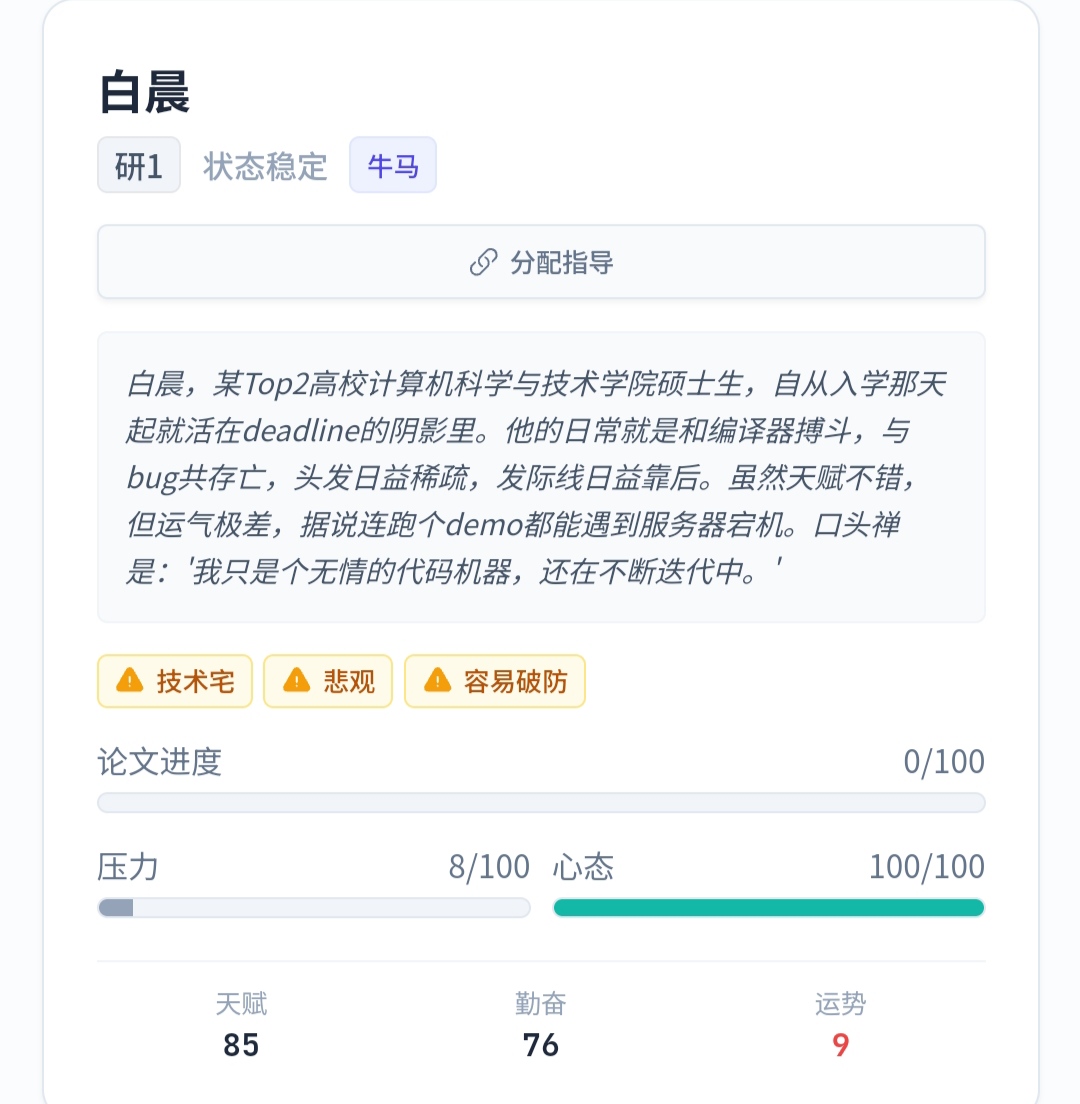Image resolution: width=1080 pixels, height=1104 pixels.
Task: Click the 状态稳定 status label
Action: click(265, 166)
